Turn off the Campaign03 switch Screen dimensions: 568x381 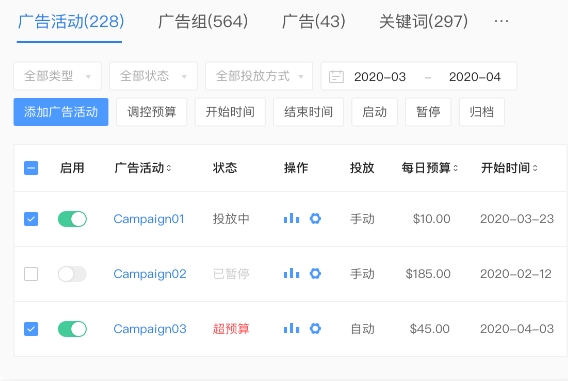coord(72,329)
